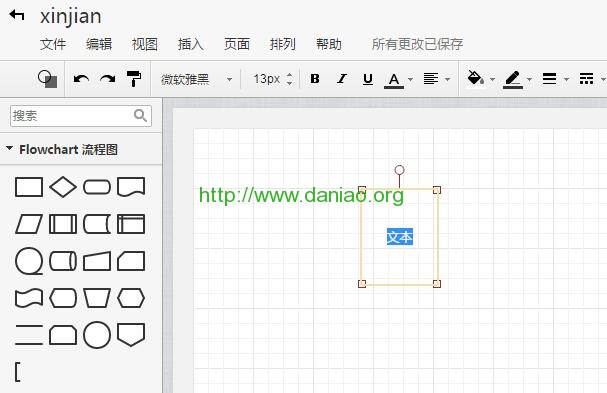Select the preparation hexagon shape

point(131,298)
